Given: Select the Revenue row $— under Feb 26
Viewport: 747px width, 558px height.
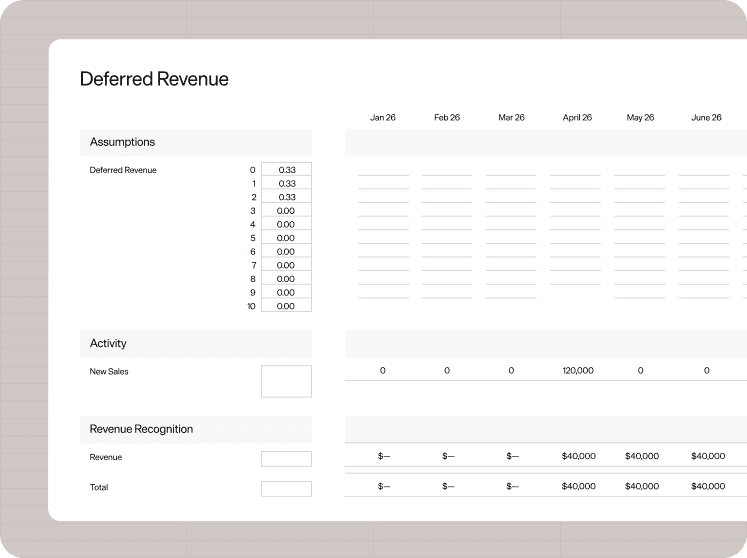Looking at the screenshot, I should tap(448, 456).
